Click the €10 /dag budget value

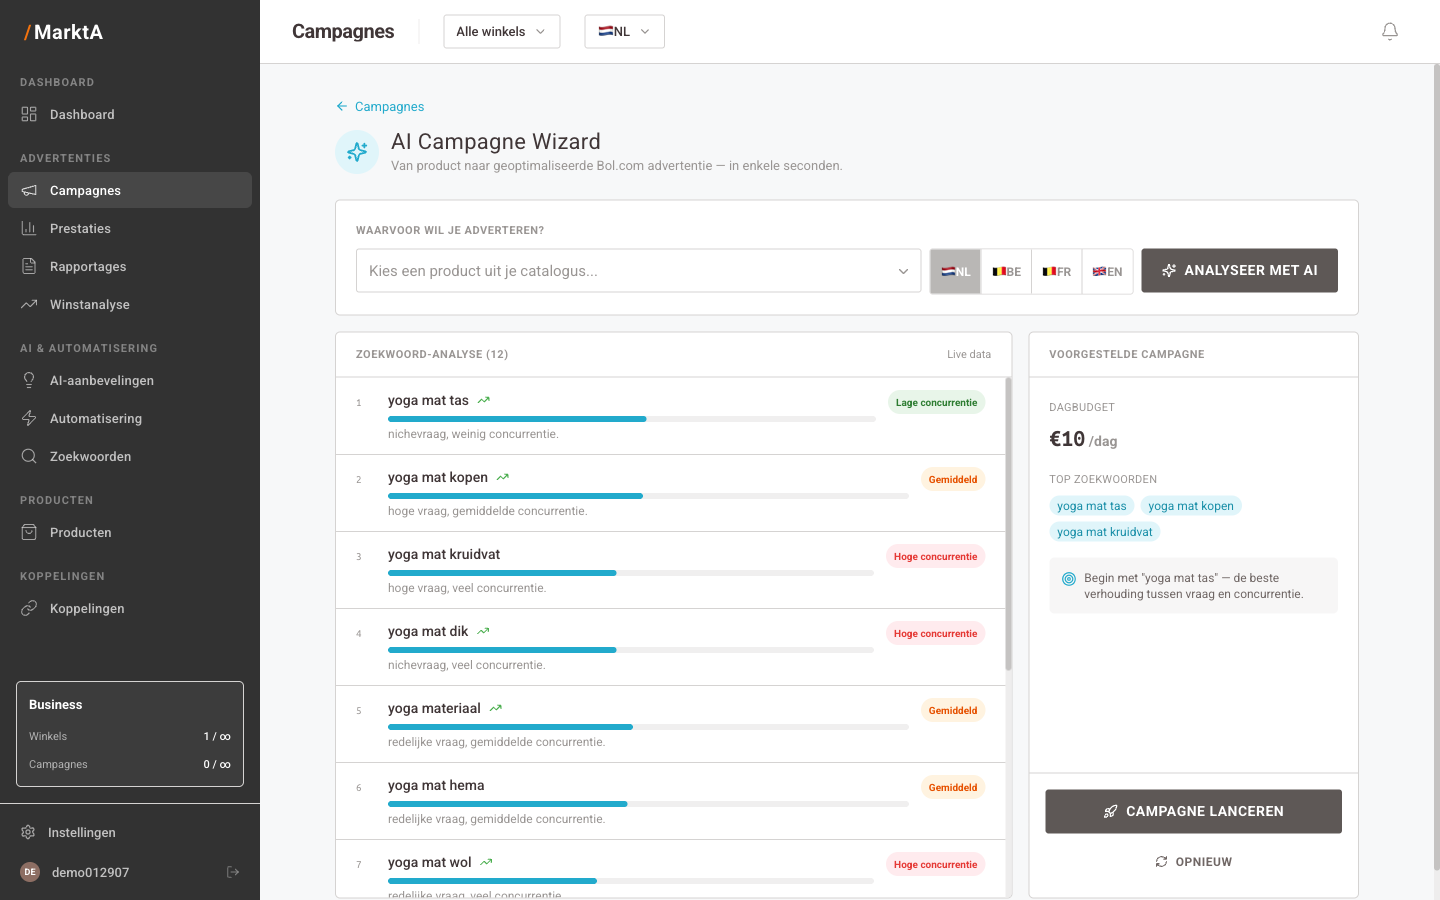pyautogui.click(x=1083, y=439)
